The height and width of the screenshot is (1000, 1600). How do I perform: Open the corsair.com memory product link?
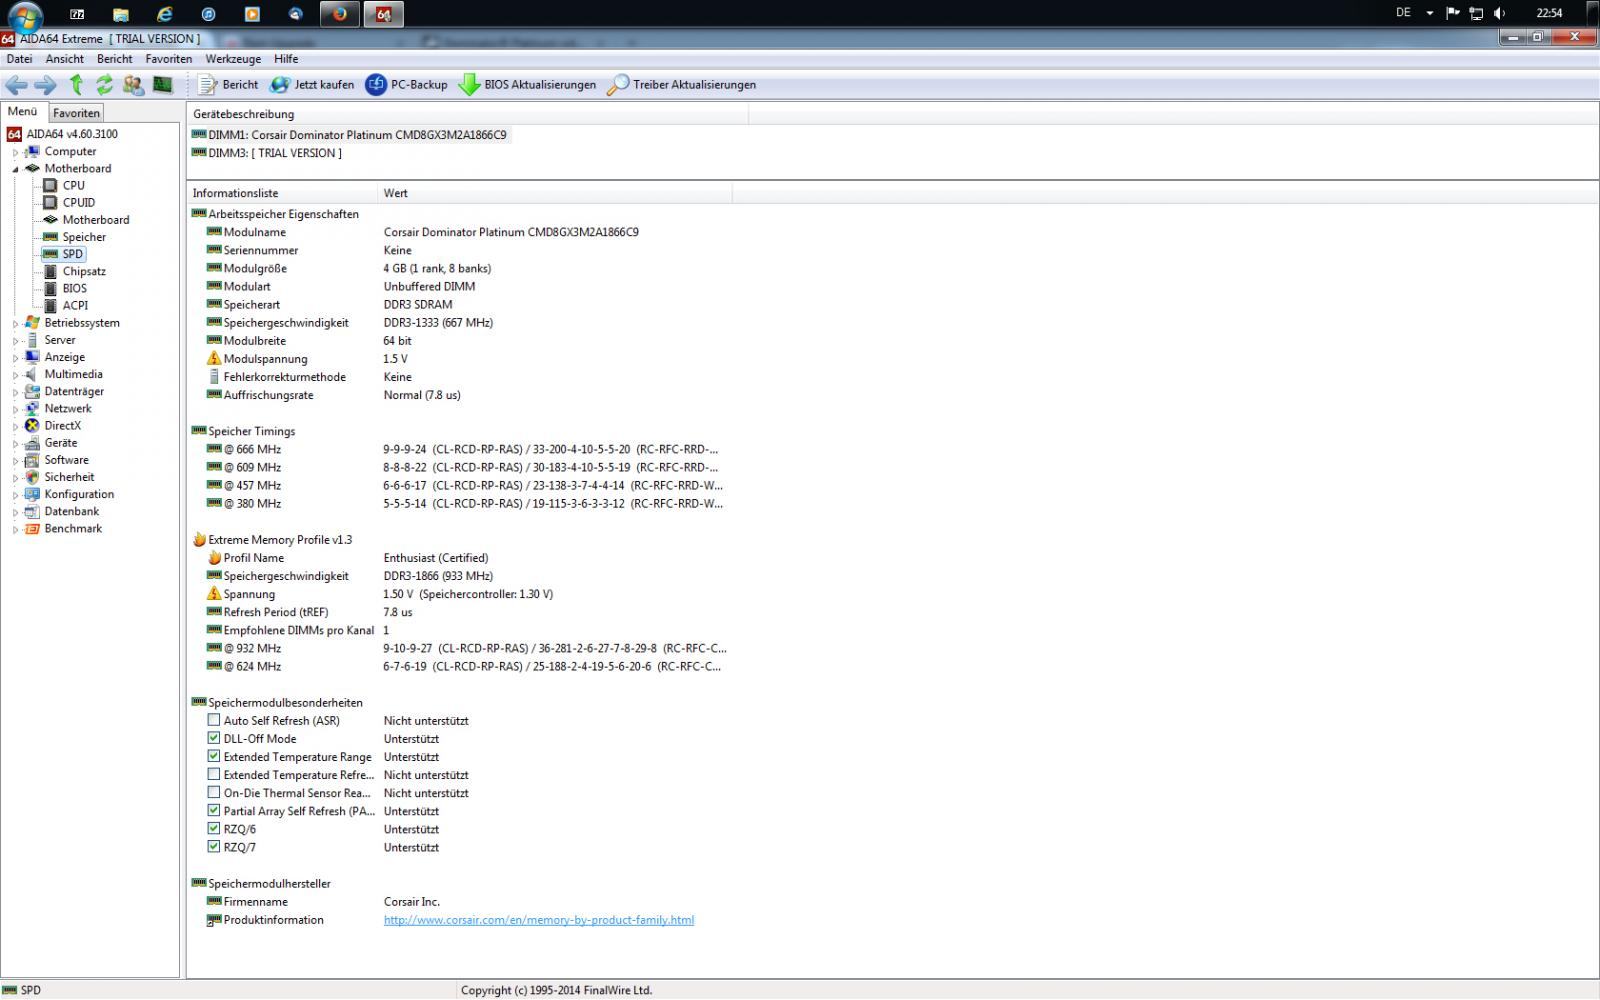538,920
